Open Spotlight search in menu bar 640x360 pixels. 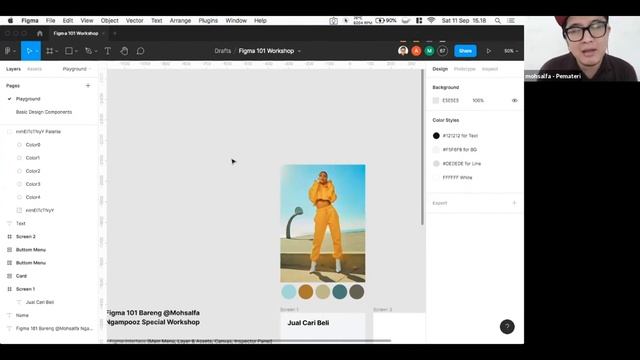pos(498,20)
